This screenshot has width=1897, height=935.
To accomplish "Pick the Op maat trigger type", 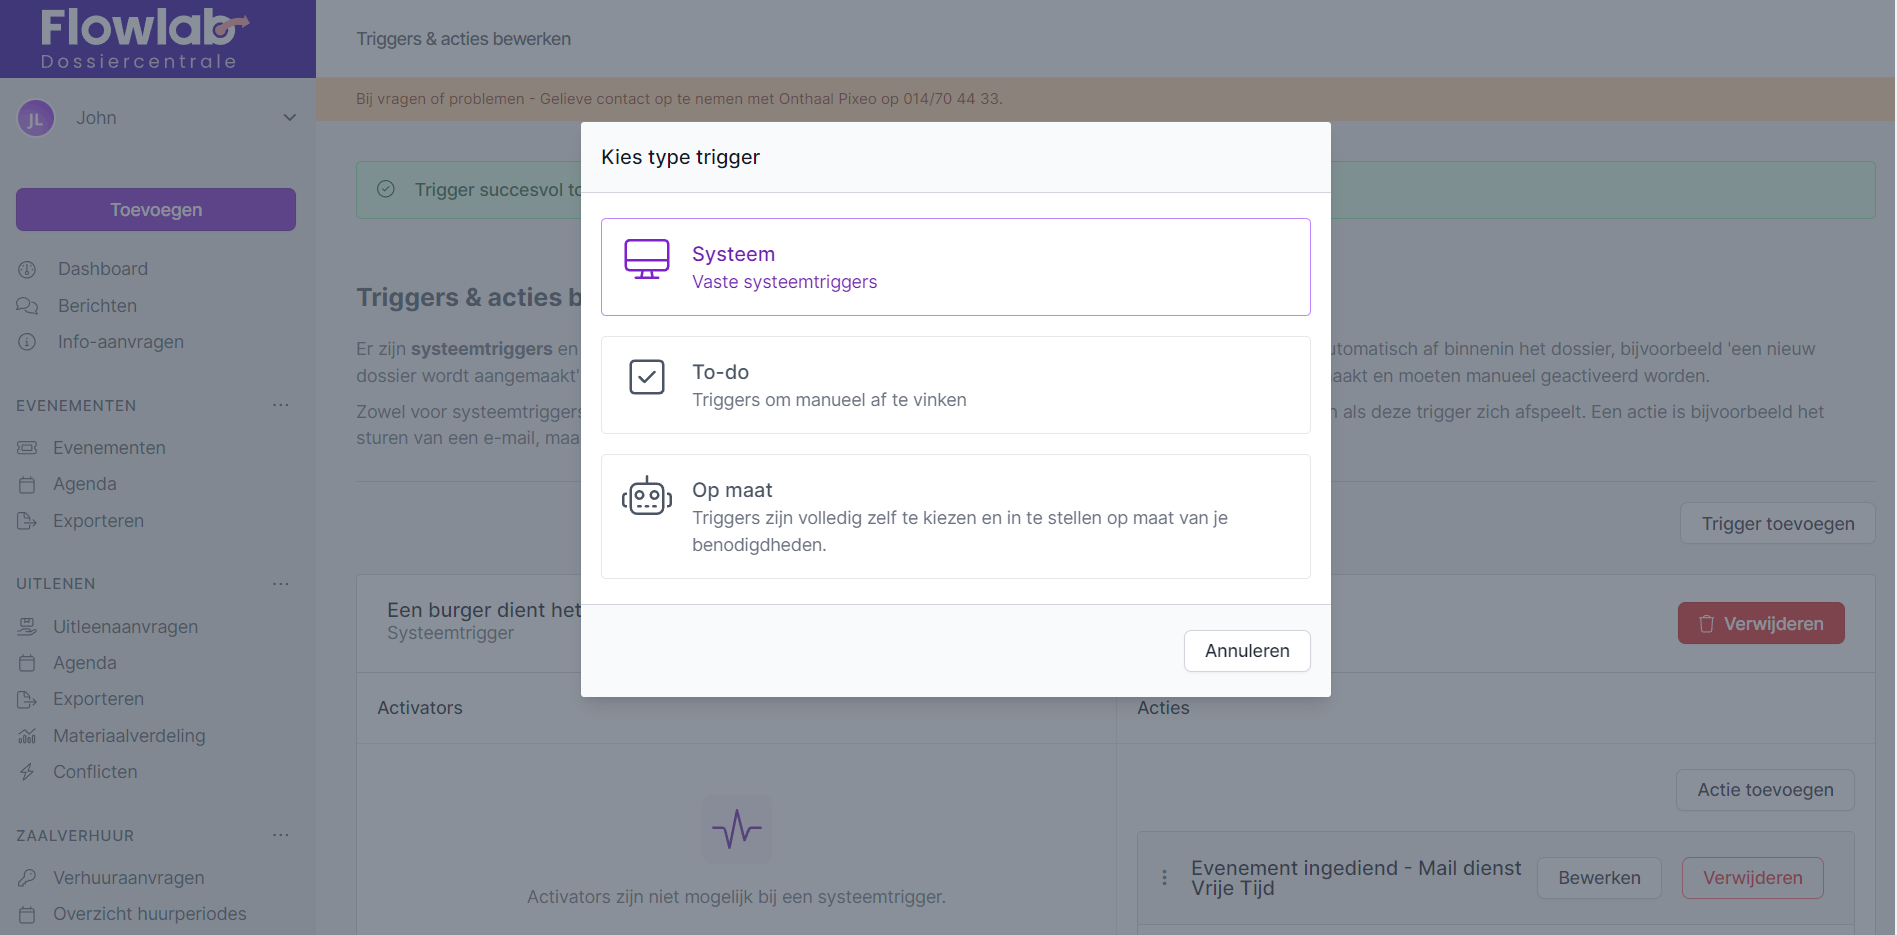I will click(955, 516).
